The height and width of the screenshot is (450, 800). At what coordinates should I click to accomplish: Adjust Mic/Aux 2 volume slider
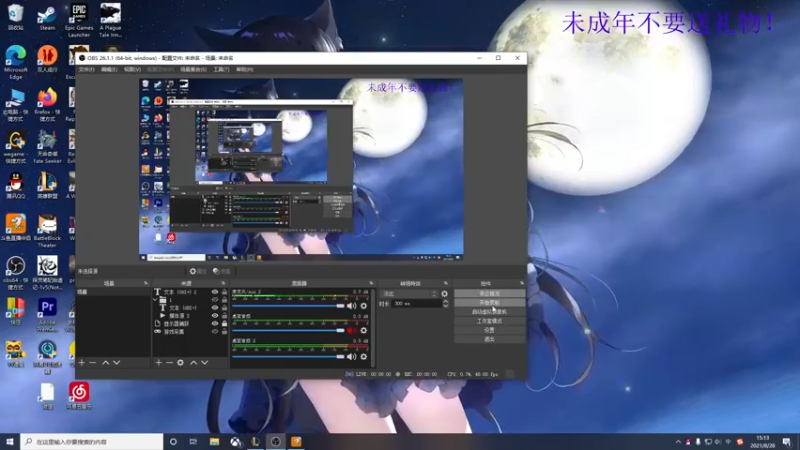coord(288,306)
